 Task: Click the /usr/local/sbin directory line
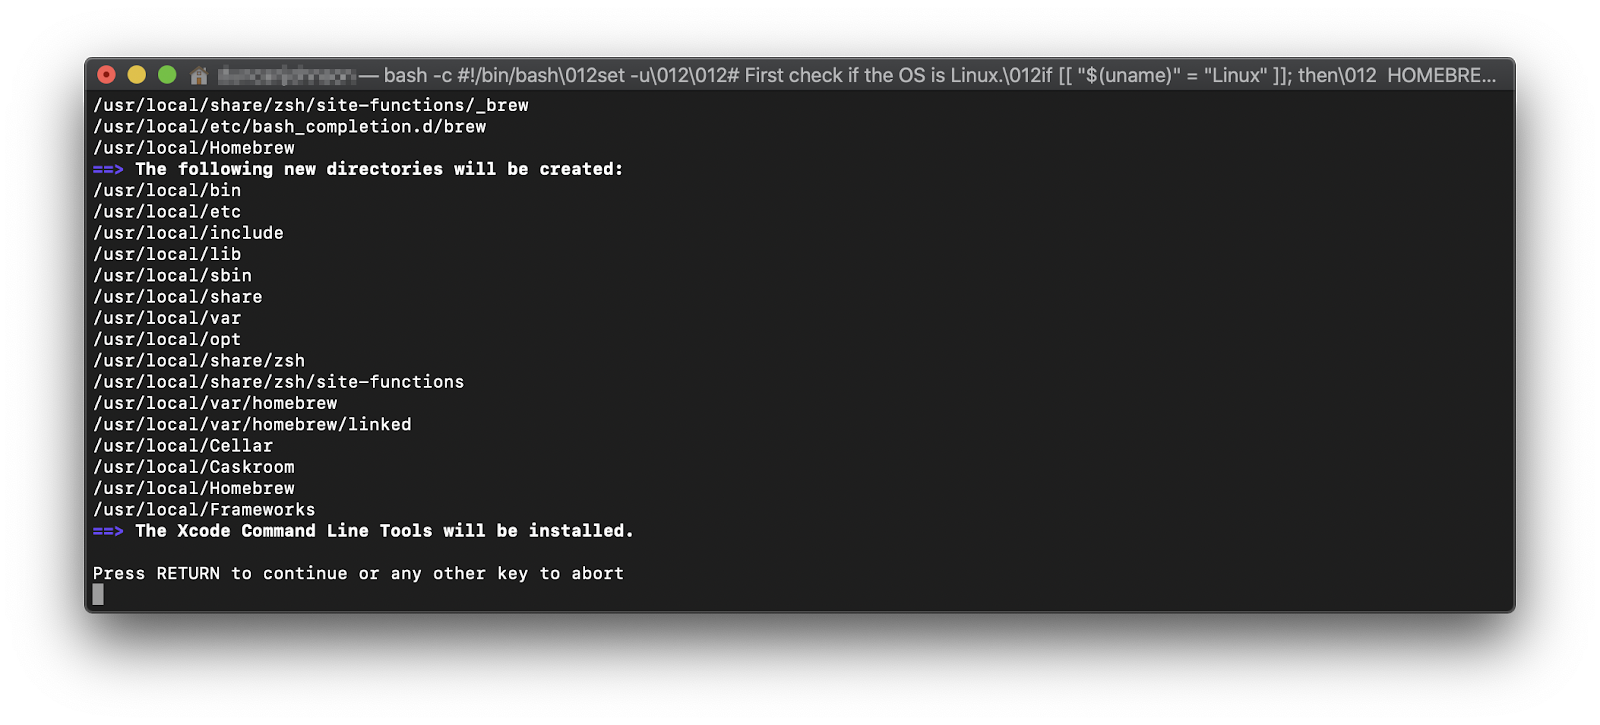click(172, 276)
